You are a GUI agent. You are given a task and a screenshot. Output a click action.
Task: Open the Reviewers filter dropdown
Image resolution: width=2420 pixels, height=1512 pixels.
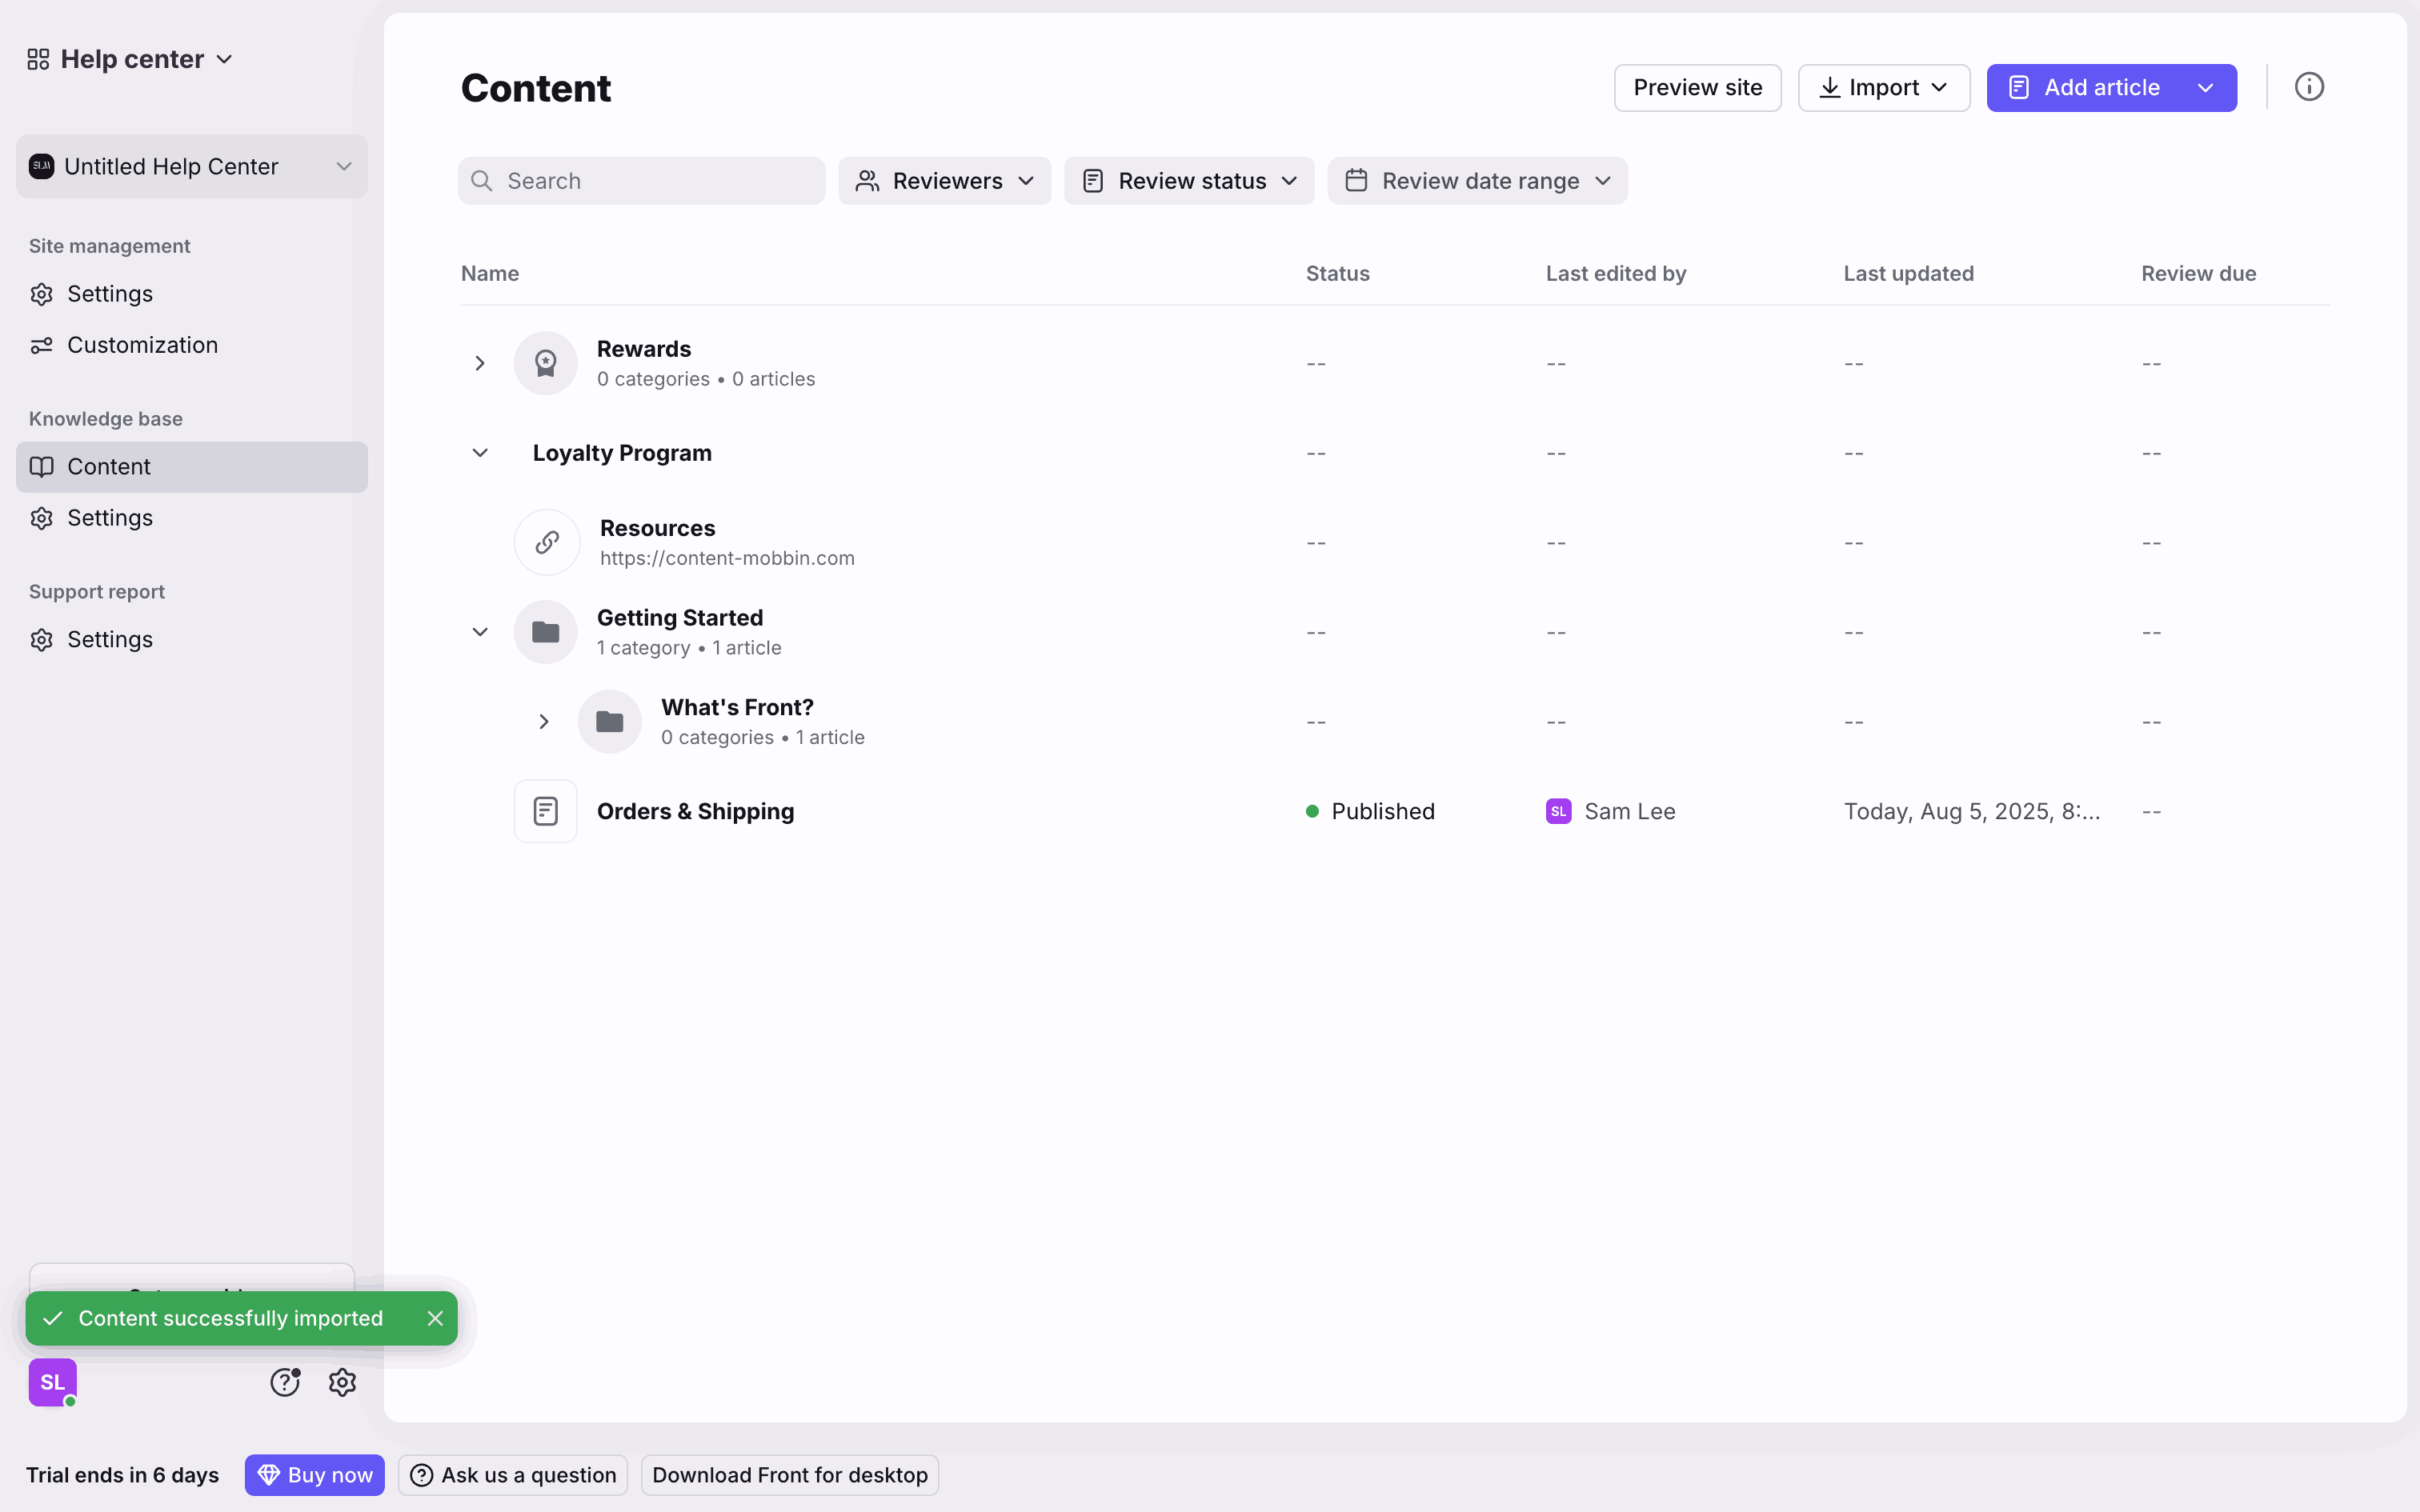pyautogui.click(x=944, y=181)
